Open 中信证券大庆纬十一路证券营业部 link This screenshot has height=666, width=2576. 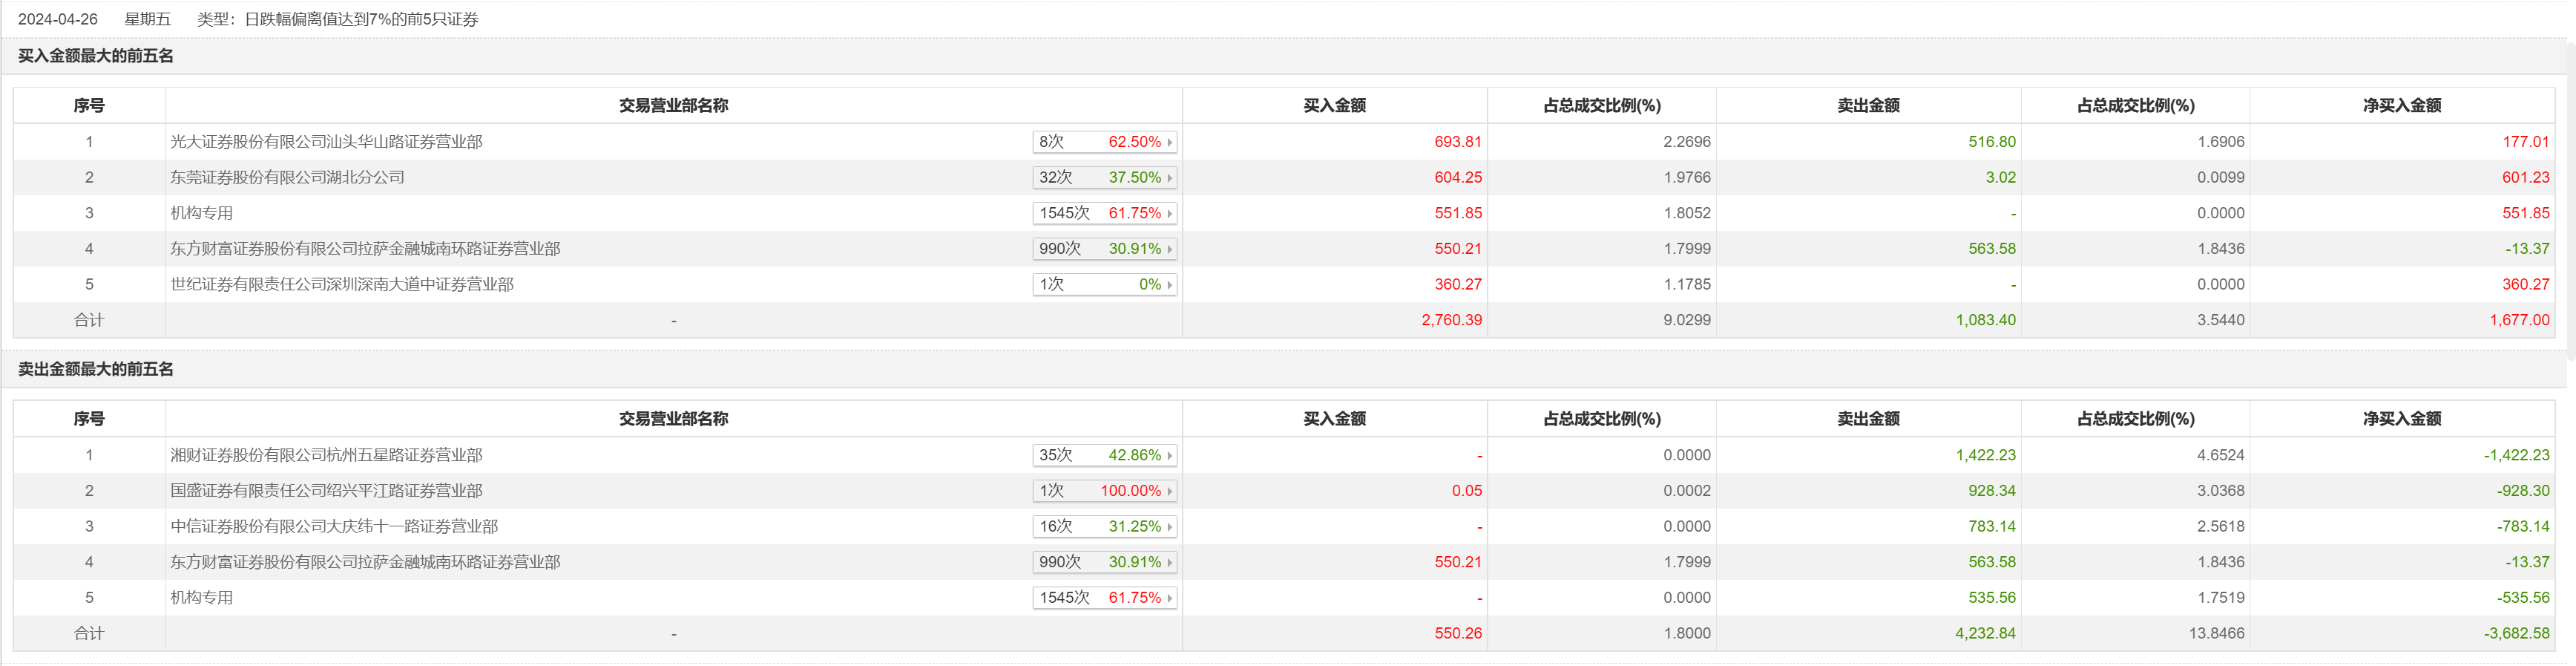[x=334, y=527]
